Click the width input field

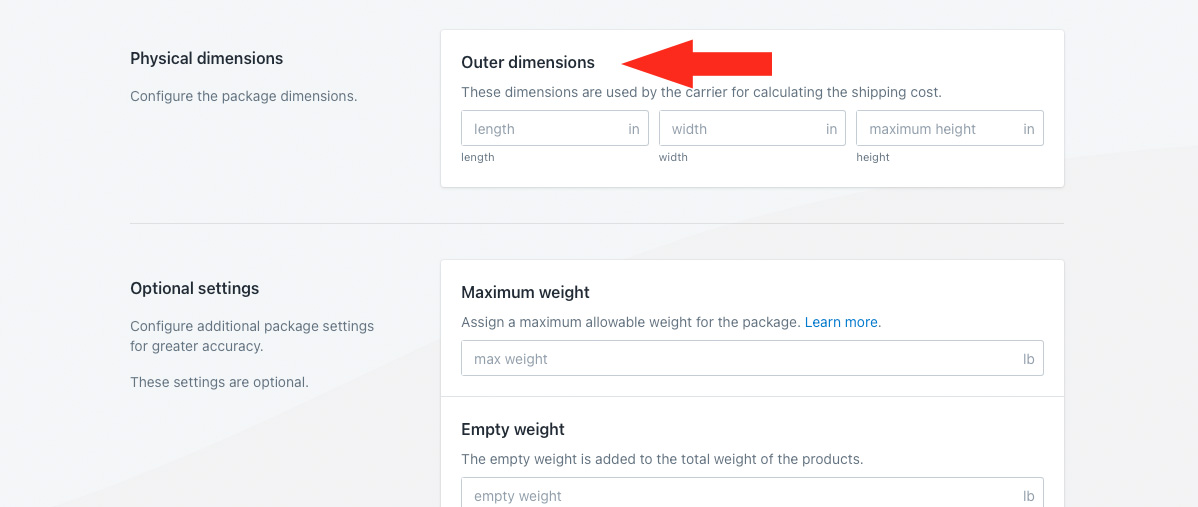[x=740, y=129]
